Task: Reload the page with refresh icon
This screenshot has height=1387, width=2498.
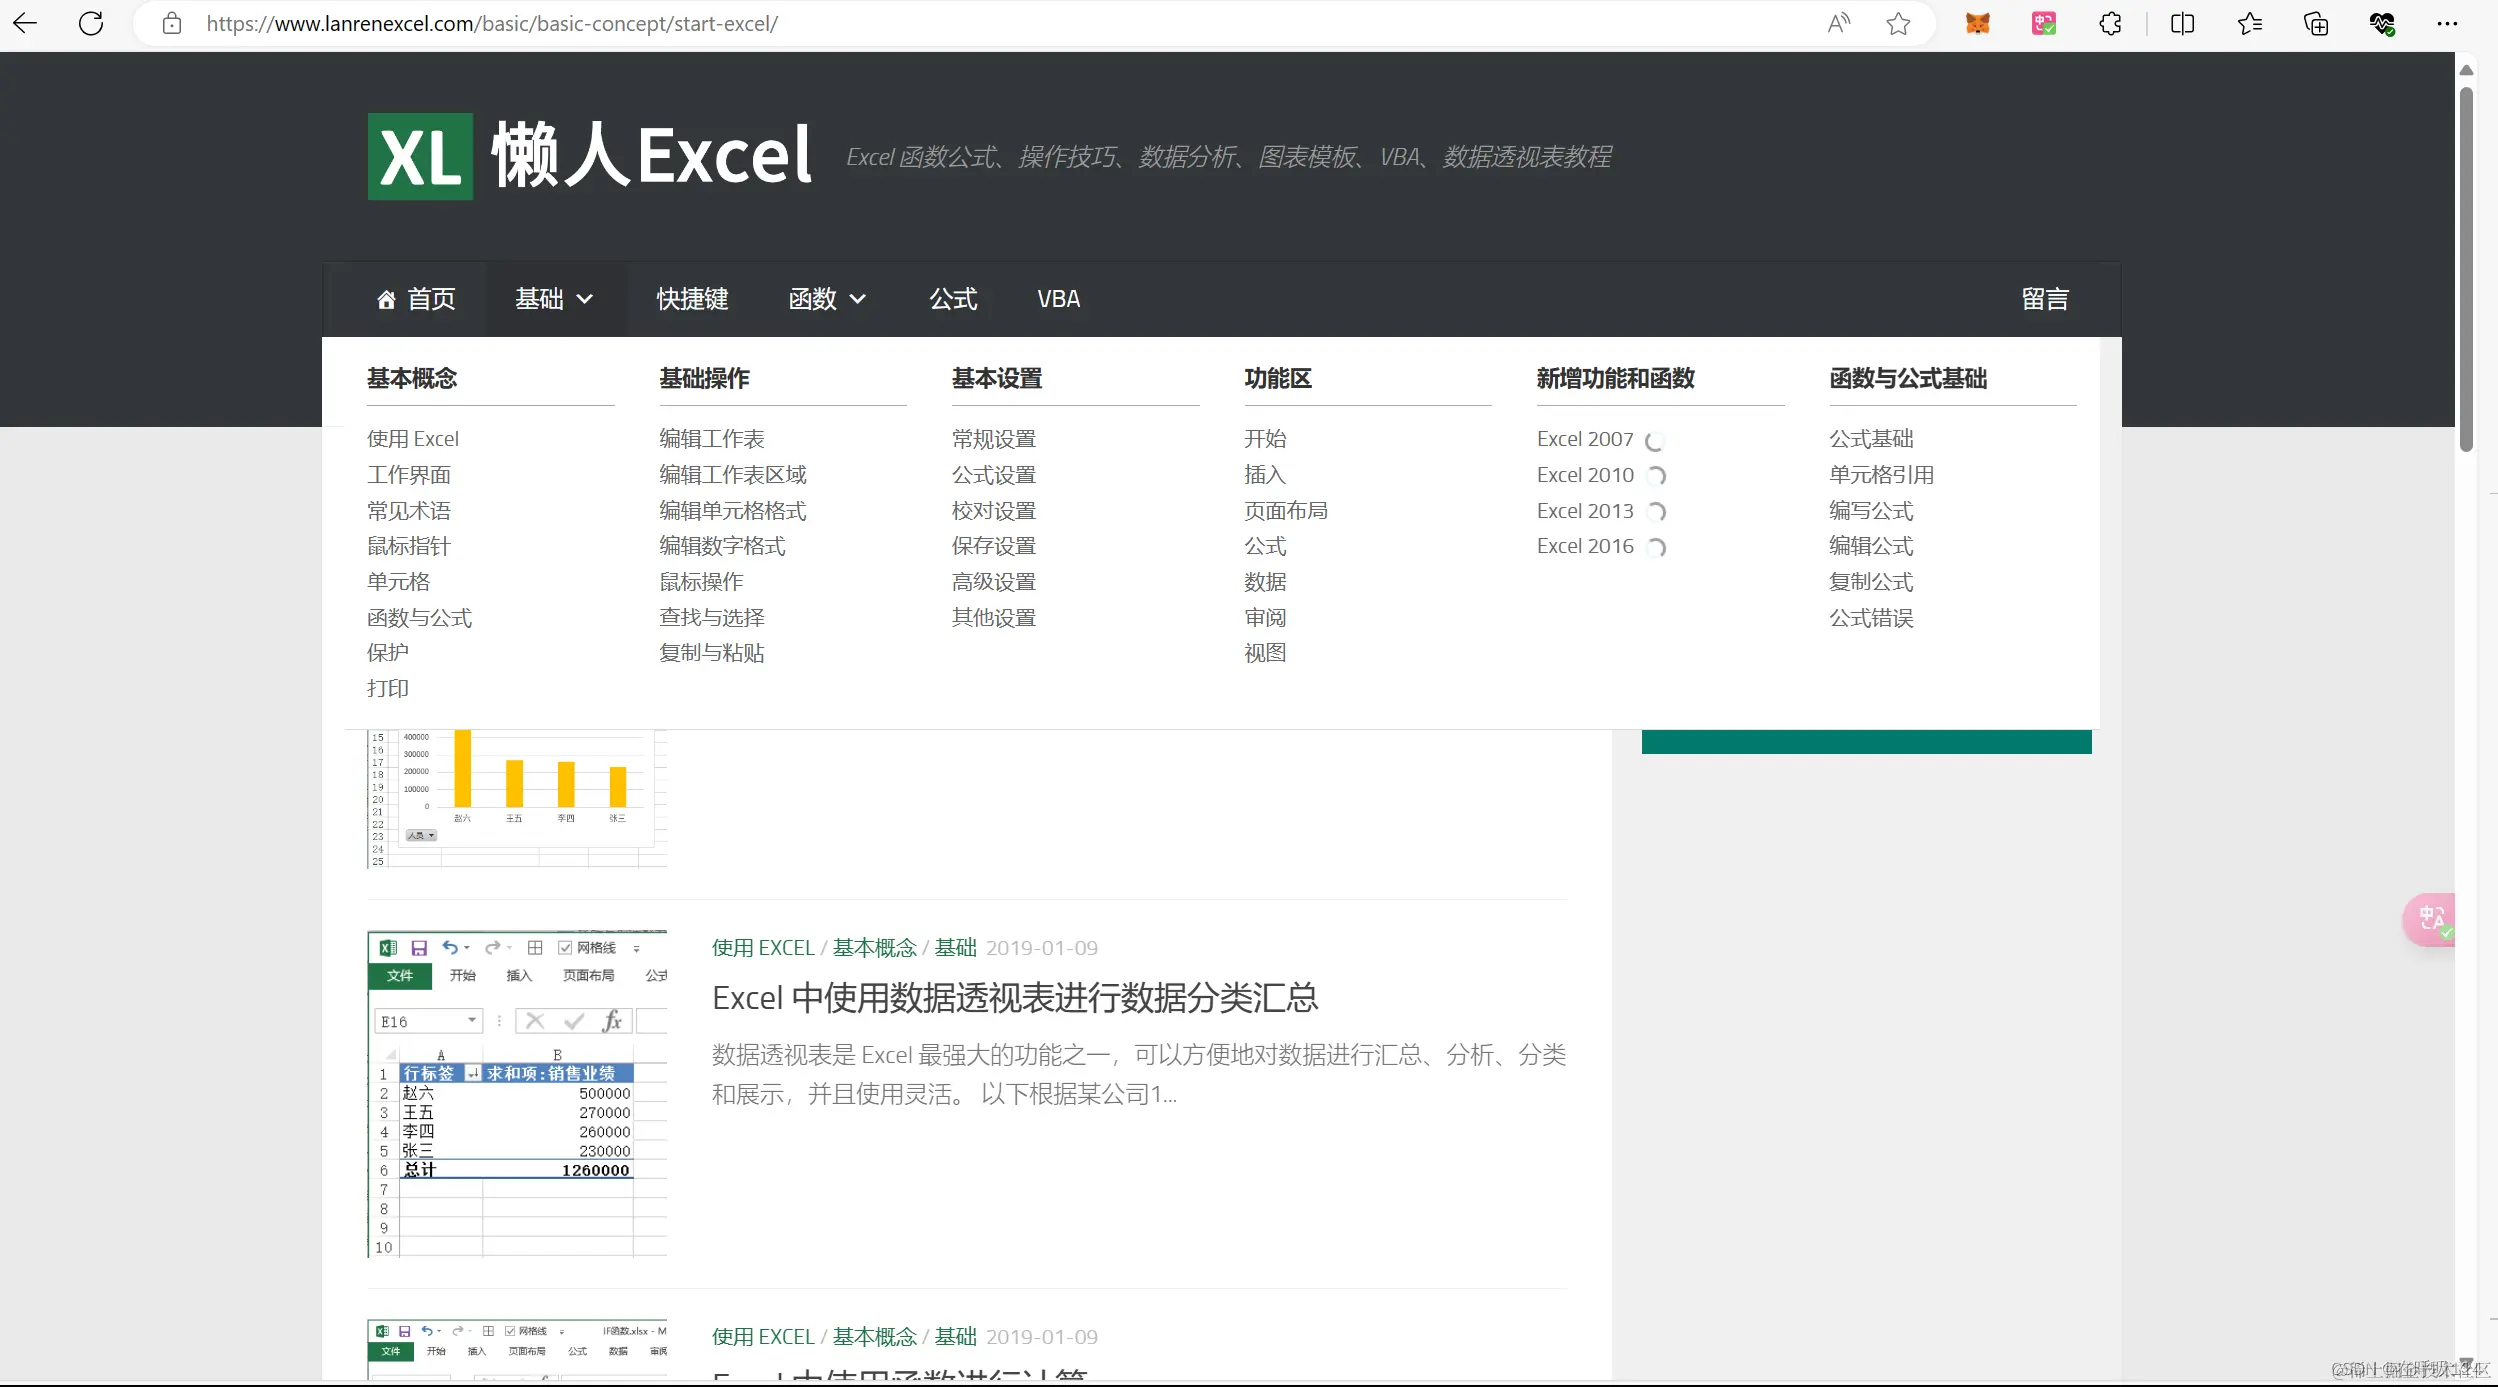Action: (x=91, y=23)
